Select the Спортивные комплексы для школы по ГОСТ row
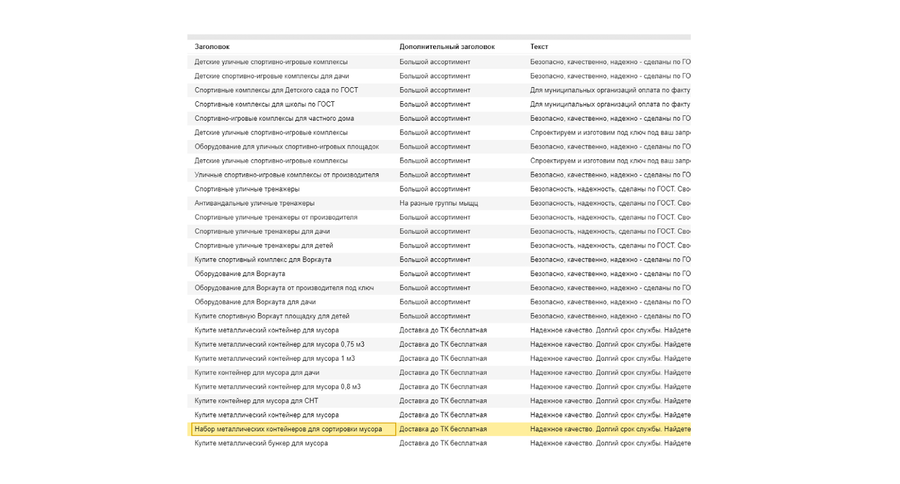This screenshot has width=900, height=484. pos(439,104)
